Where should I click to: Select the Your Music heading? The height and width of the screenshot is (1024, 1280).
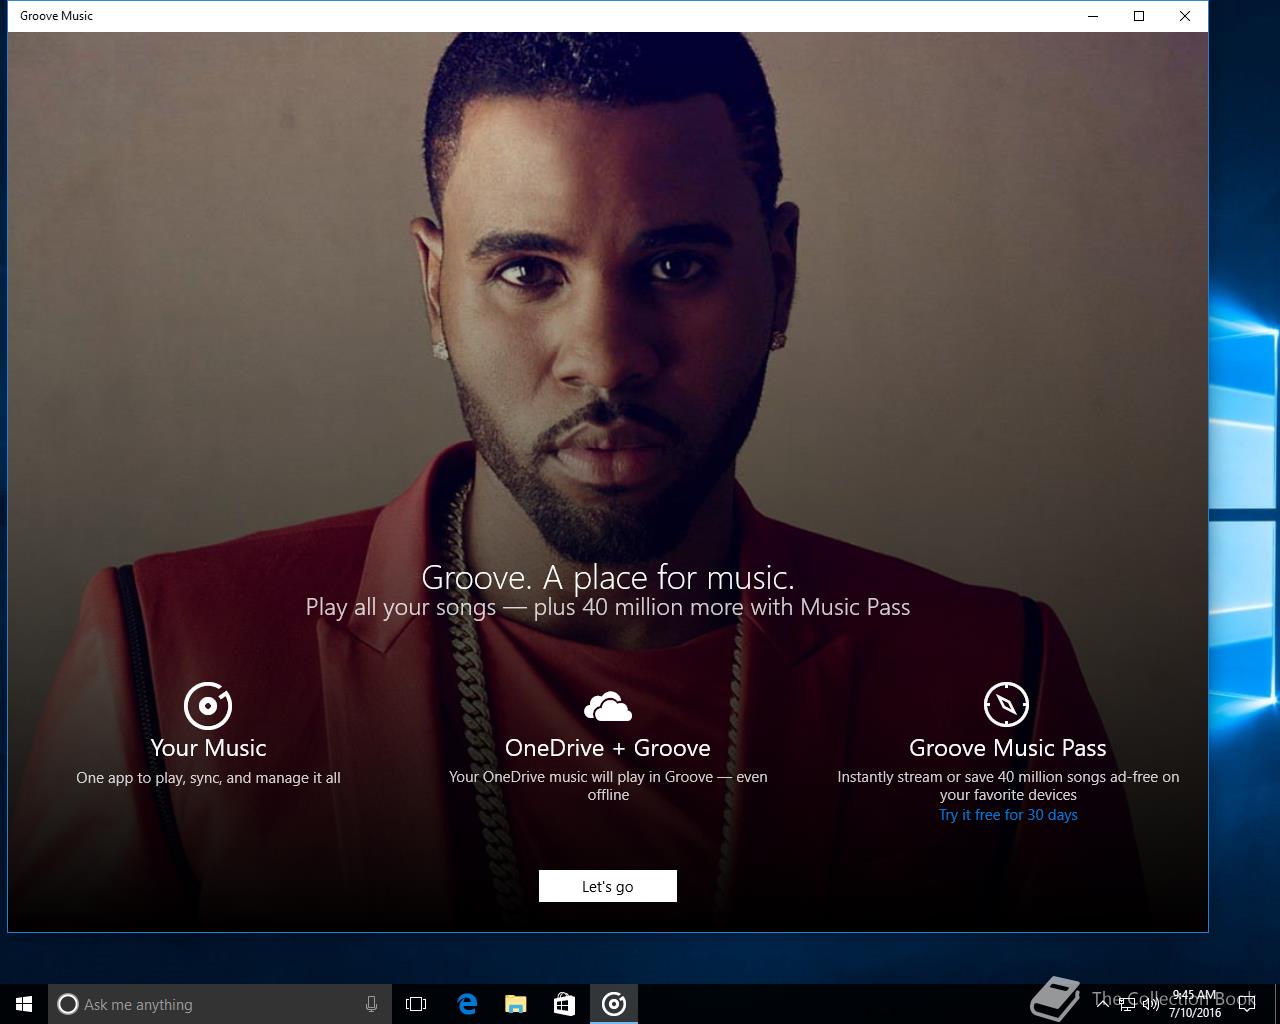pyautogui.click(x=208, y=748)
